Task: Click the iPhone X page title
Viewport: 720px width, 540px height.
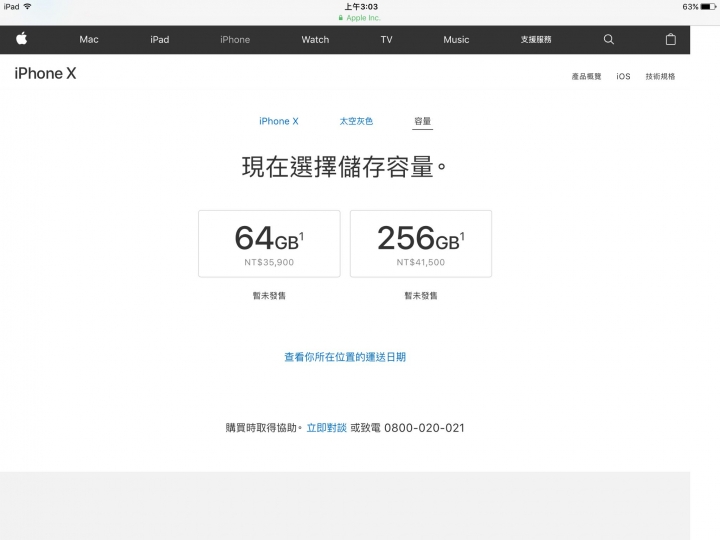Action: click(x=45, y=73)
